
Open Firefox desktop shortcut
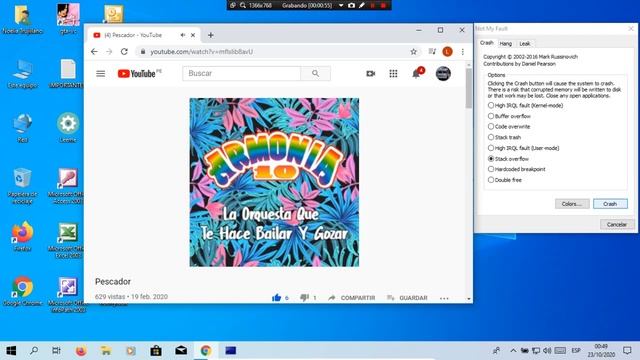click(x=22, y=236)
